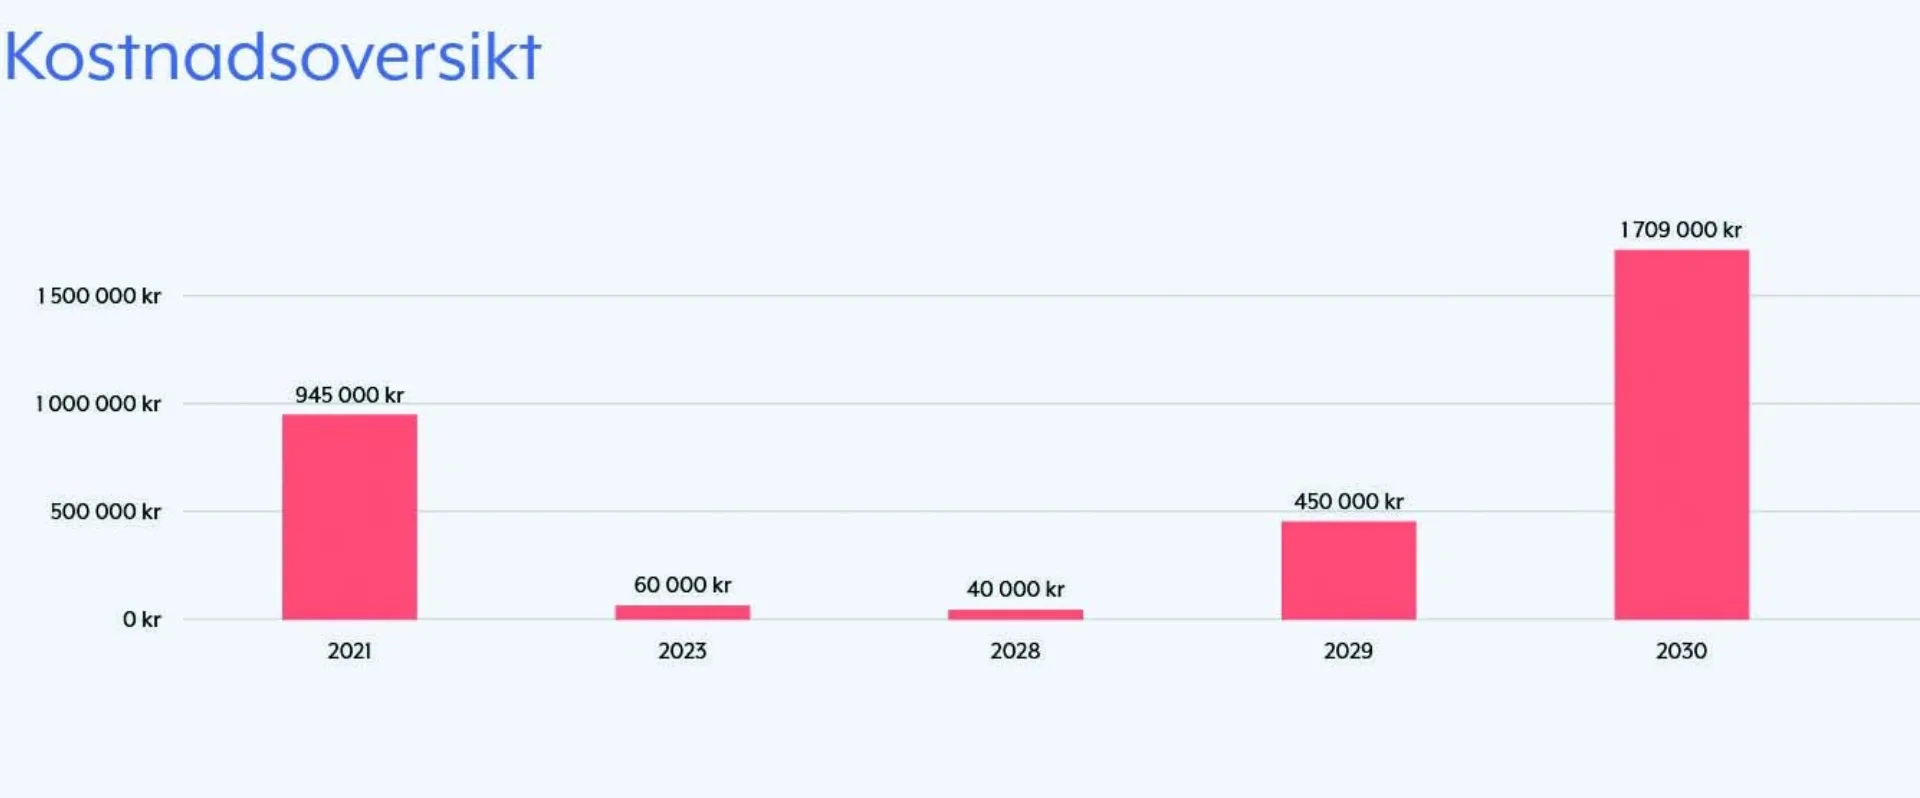
Task: Click the 945 000 kr value label
Action: (349, 395)
